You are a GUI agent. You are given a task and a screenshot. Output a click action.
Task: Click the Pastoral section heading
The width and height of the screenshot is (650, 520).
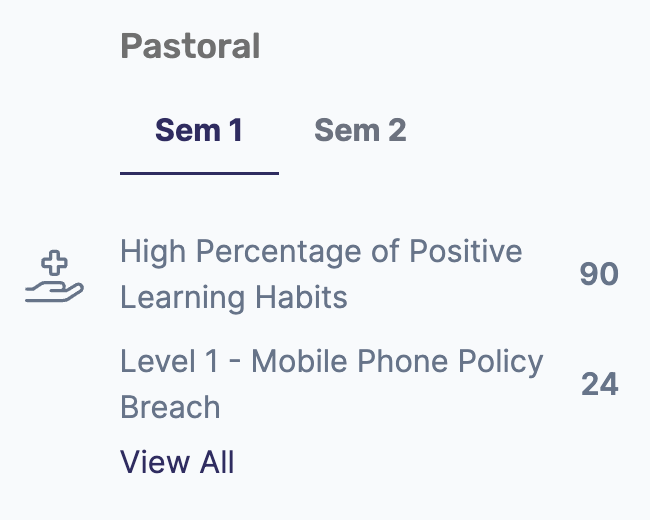pyautogui.click(x=190, y=46)
